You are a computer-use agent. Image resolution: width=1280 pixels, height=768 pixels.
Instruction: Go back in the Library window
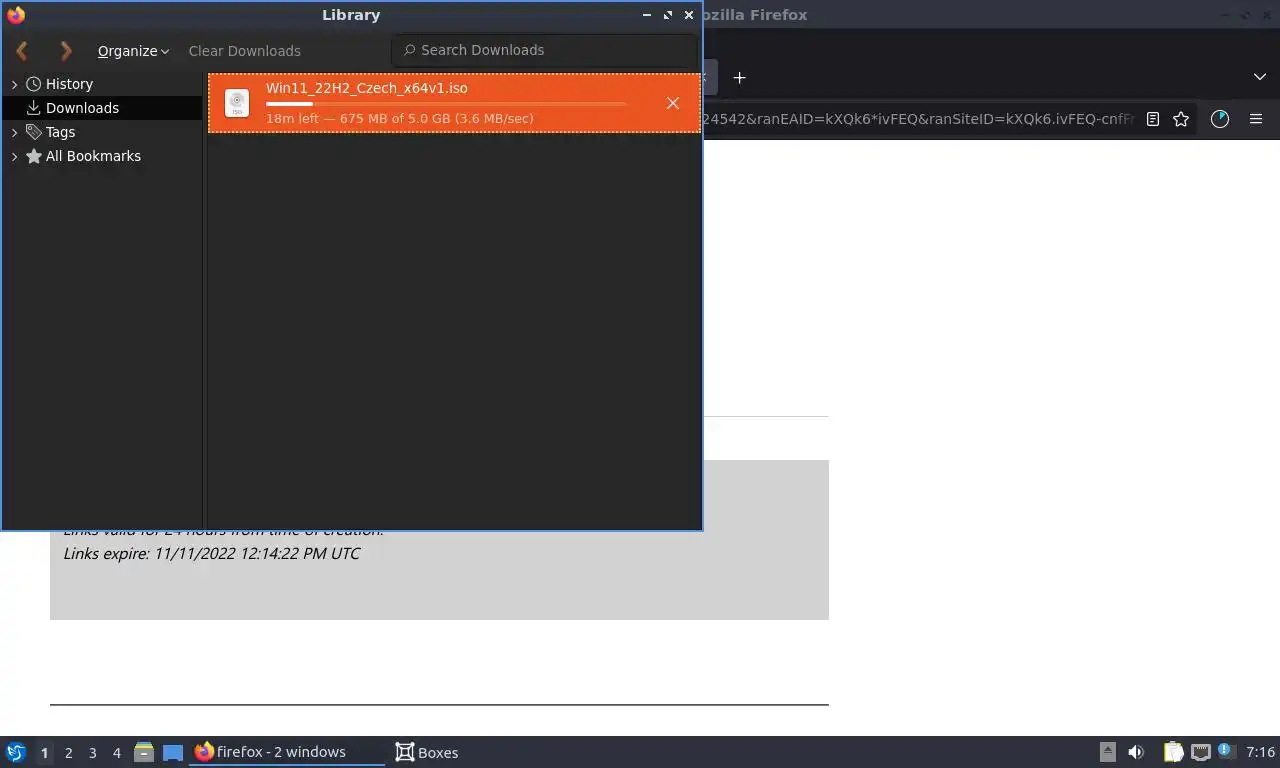click(x=22, y=50)
